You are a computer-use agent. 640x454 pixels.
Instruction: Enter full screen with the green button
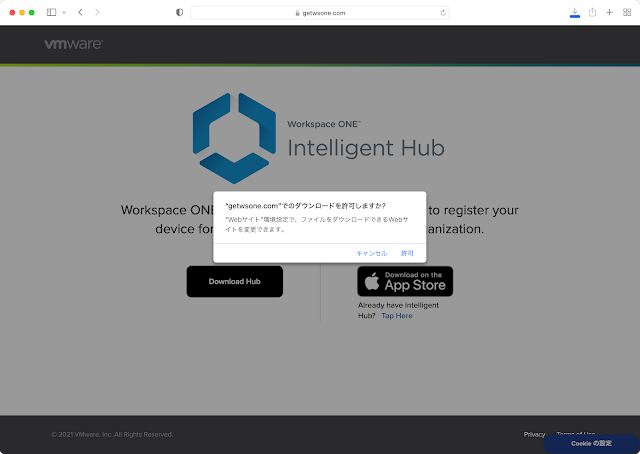click(x=31, y=13)
